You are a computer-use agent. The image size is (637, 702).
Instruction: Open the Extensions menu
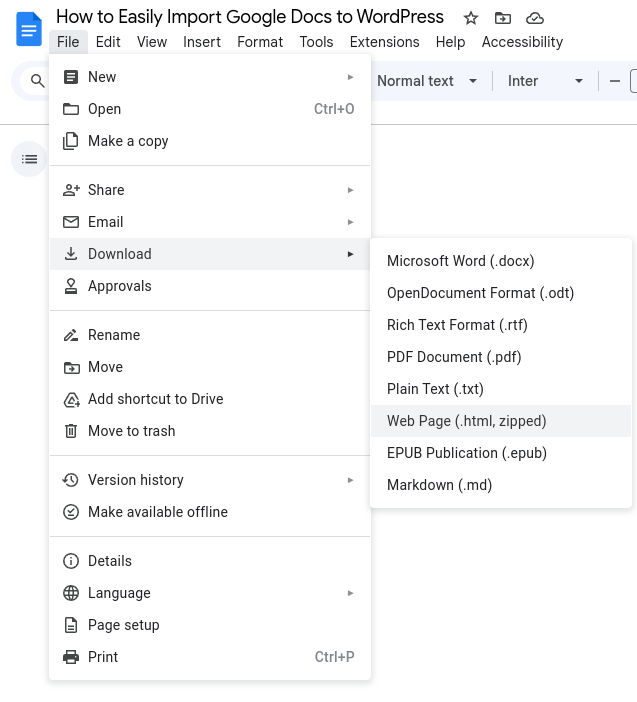pyautogui.click(x=385, y=42)
